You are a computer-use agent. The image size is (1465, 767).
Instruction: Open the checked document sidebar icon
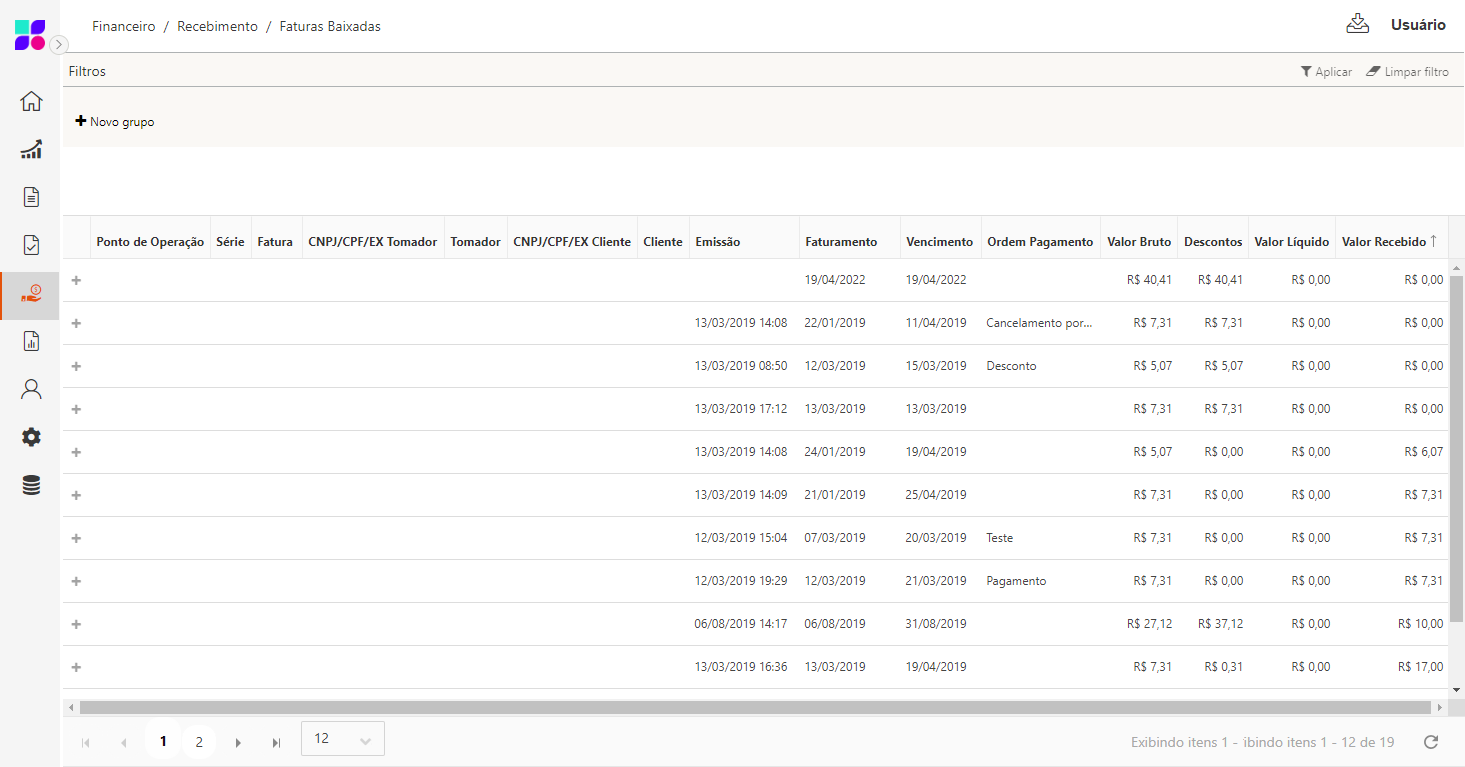(x=31, y=245)
